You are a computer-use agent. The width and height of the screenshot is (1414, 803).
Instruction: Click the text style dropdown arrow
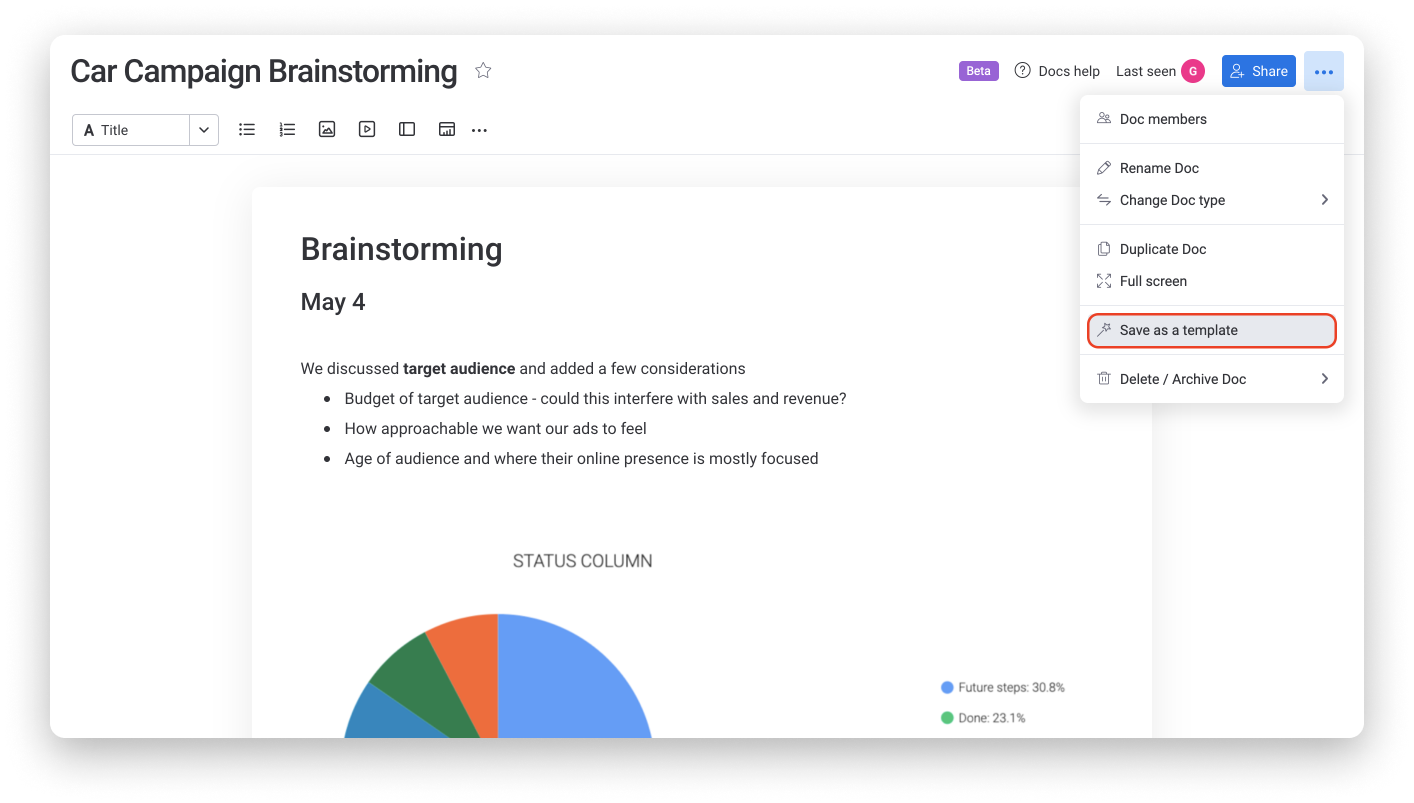[x=204, y=130]
